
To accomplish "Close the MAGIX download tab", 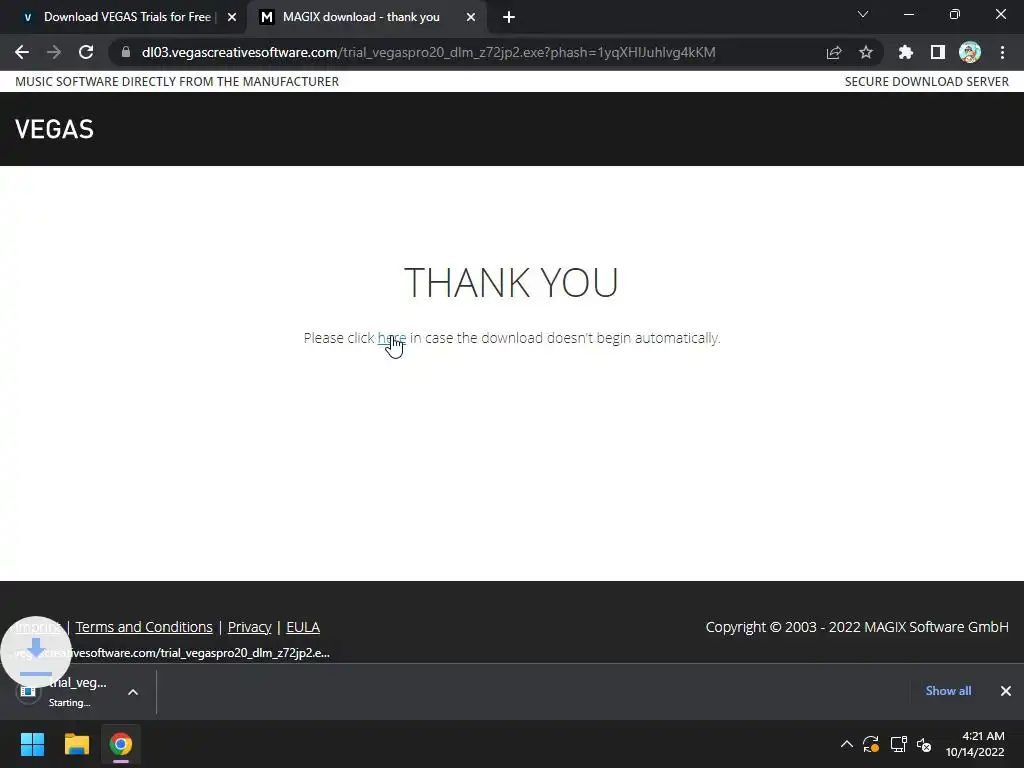I will (x=471, y=18).
